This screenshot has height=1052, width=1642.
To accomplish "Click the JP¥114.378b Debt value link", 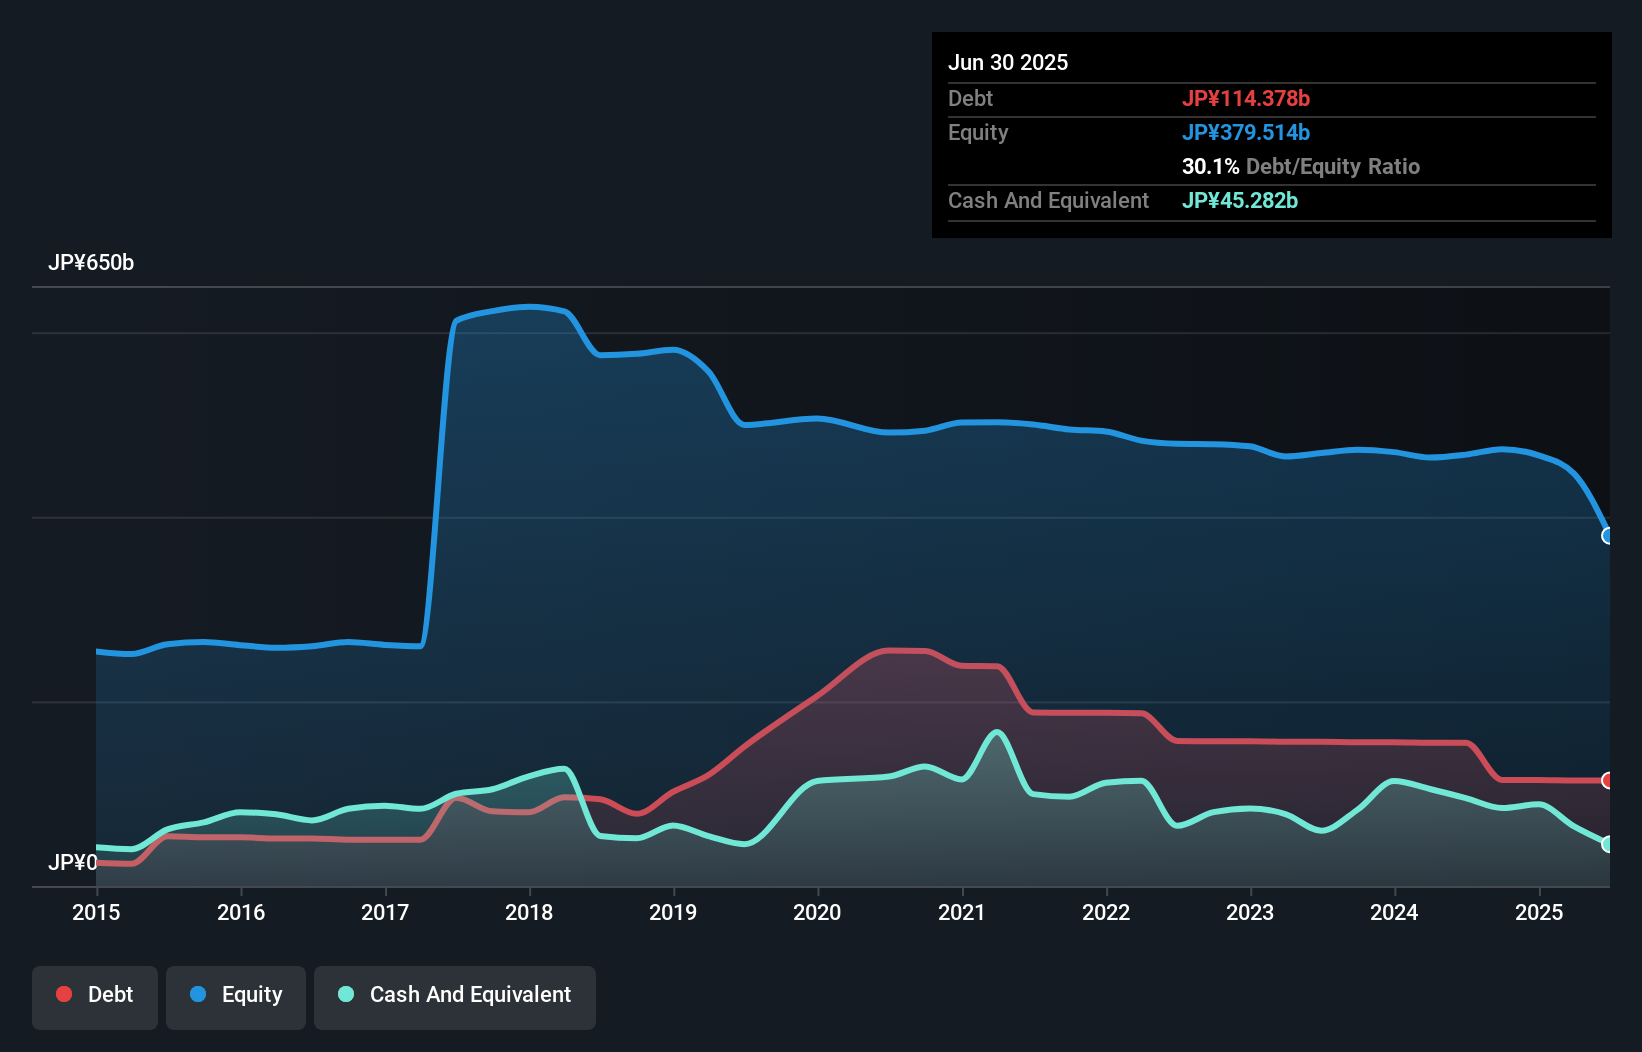I will (1247, 98).
